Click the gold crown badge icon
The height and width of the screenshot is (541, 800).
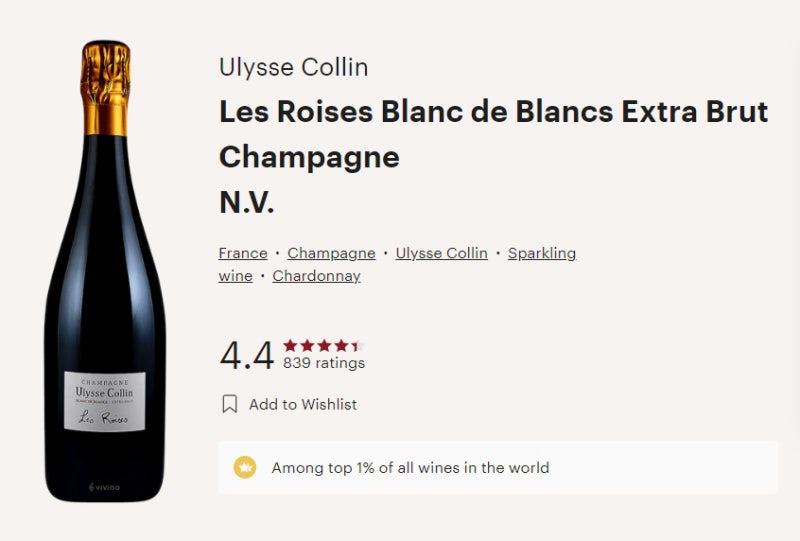[245, 467]
